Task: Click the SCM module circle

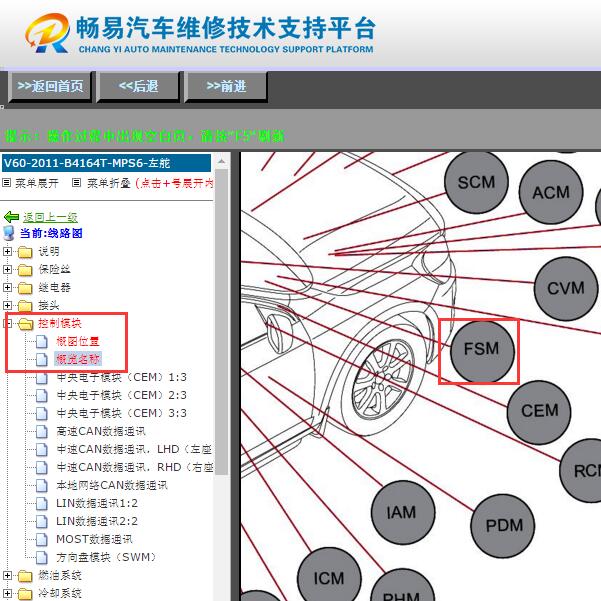Action: click(476, 182)
